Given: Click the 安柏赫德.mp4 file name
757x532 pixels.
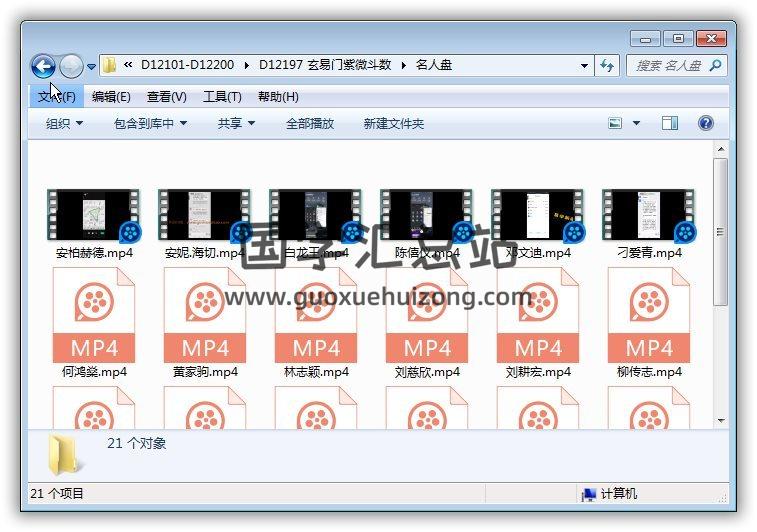Looking at the screenshot, I should (94, 252).
